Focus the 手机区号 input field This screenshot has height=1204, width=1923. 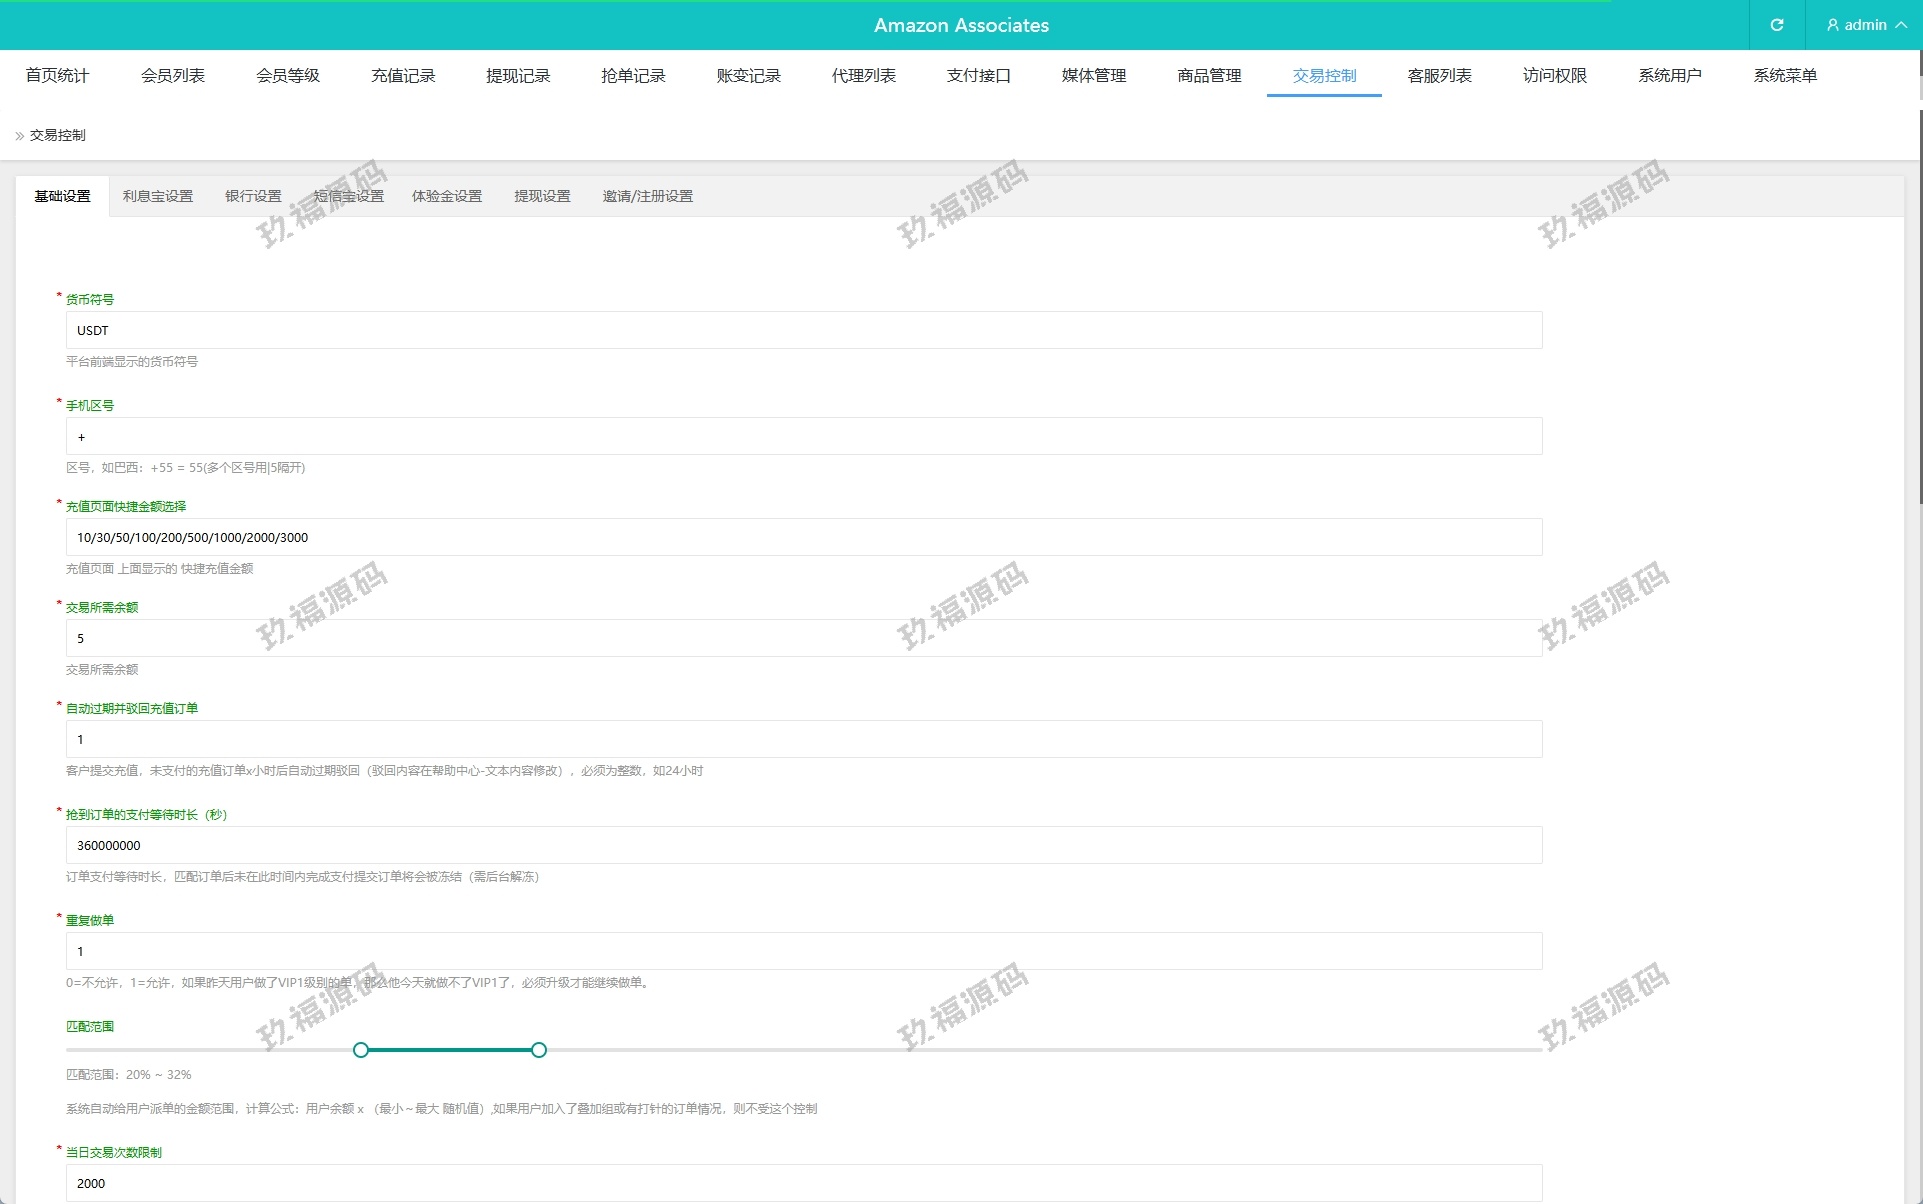803,437
